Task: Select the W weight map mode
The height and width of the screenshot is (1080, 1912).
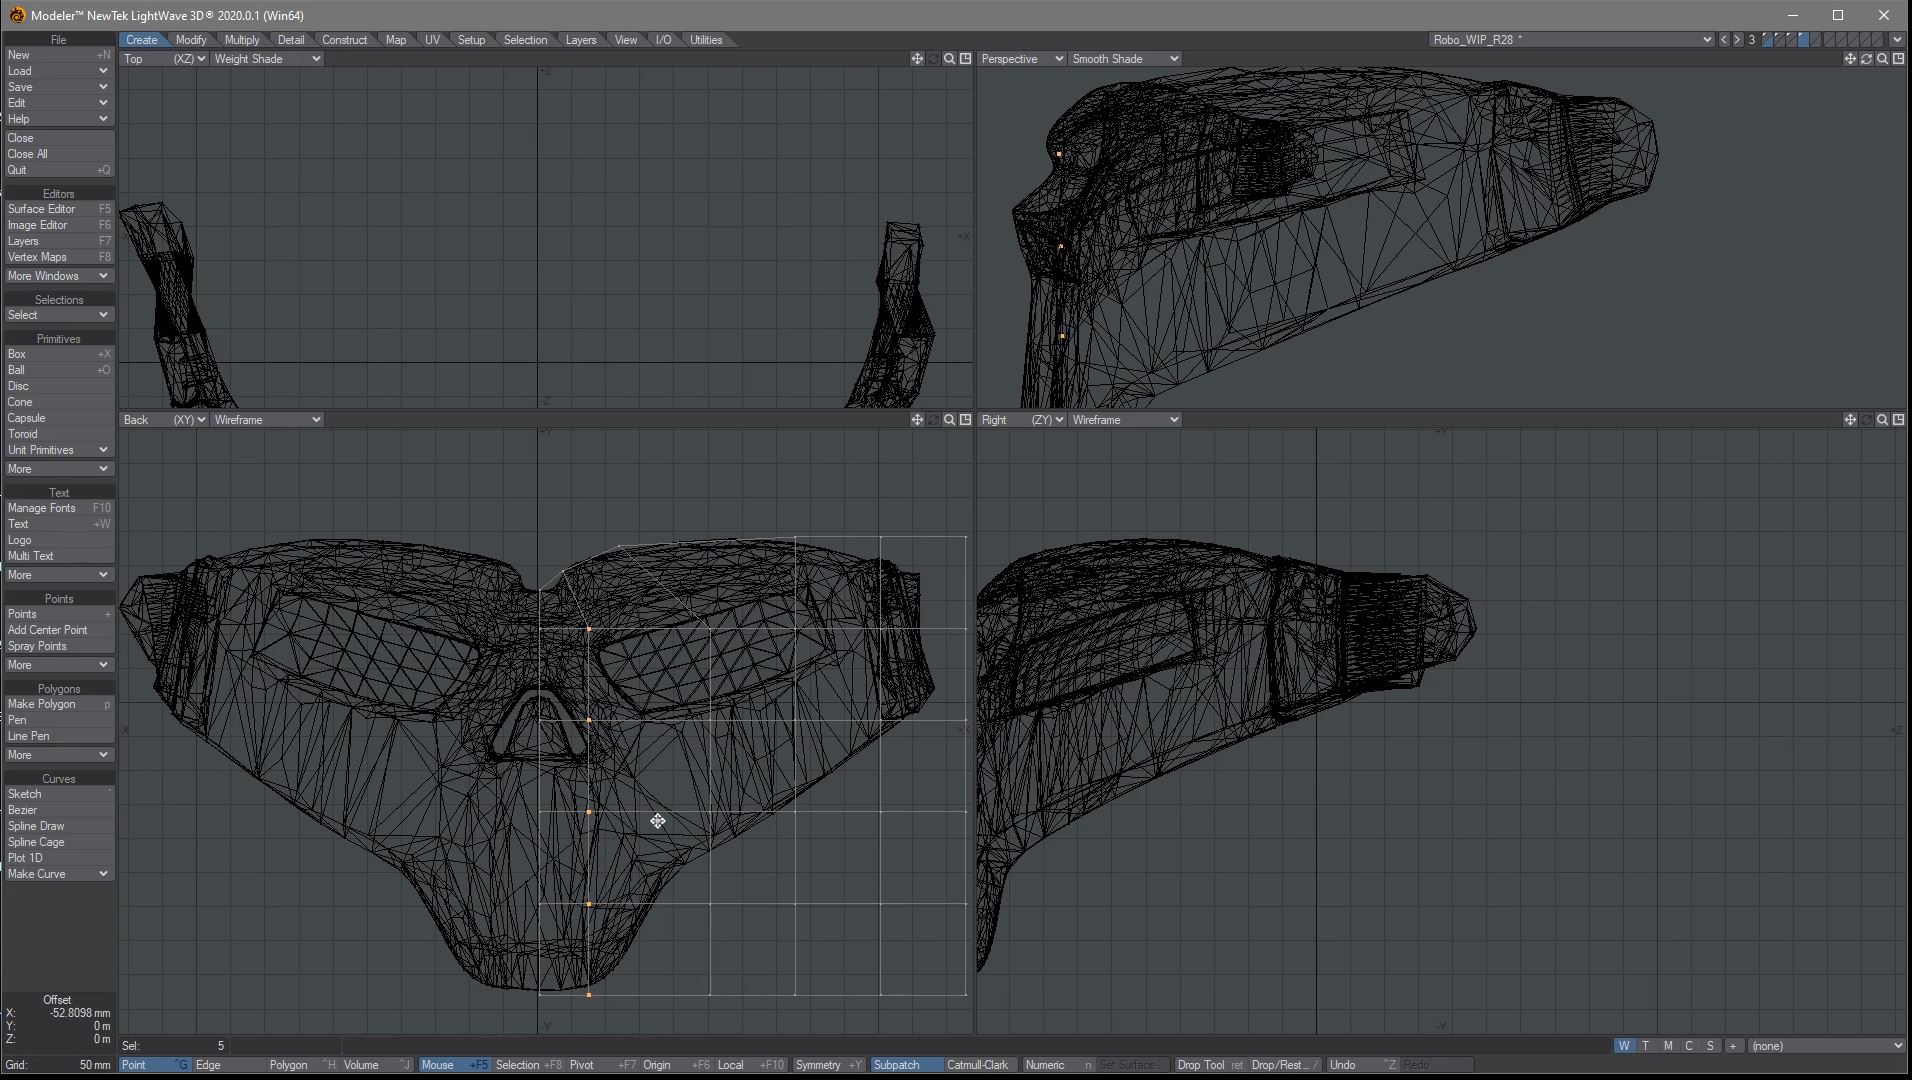Action: [x=1624, y=1046]
